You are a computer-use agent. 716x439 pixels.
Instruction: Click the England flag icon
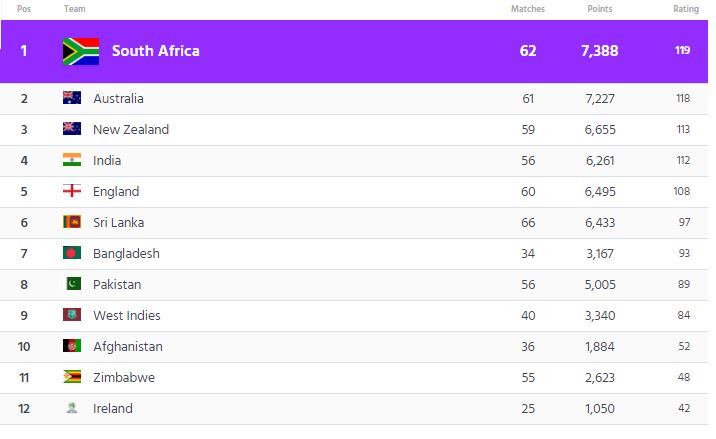click(72, 191)
